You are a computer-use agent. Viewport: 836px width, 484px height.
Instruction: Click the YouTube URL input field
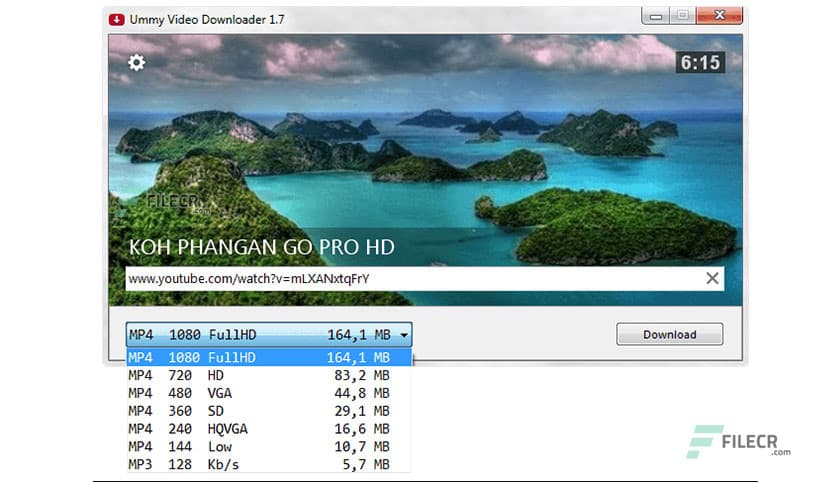(424, 279)
